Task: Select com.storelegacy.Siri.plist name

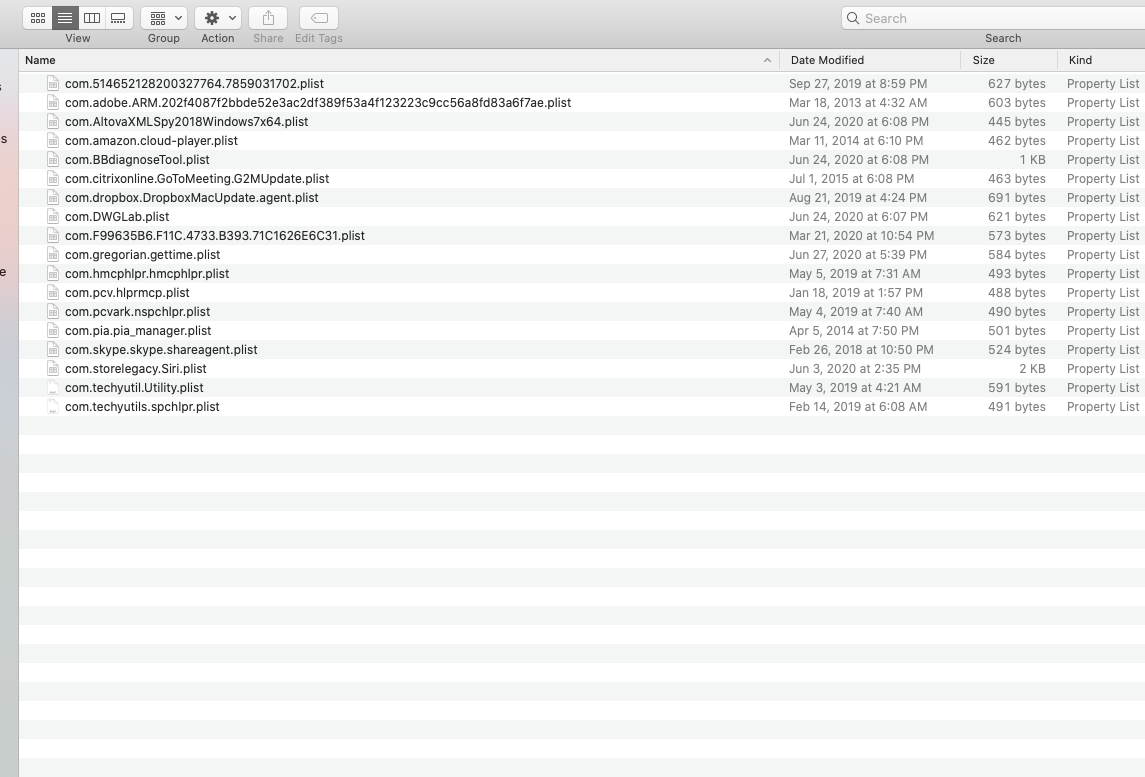Action: click(136, 368)
